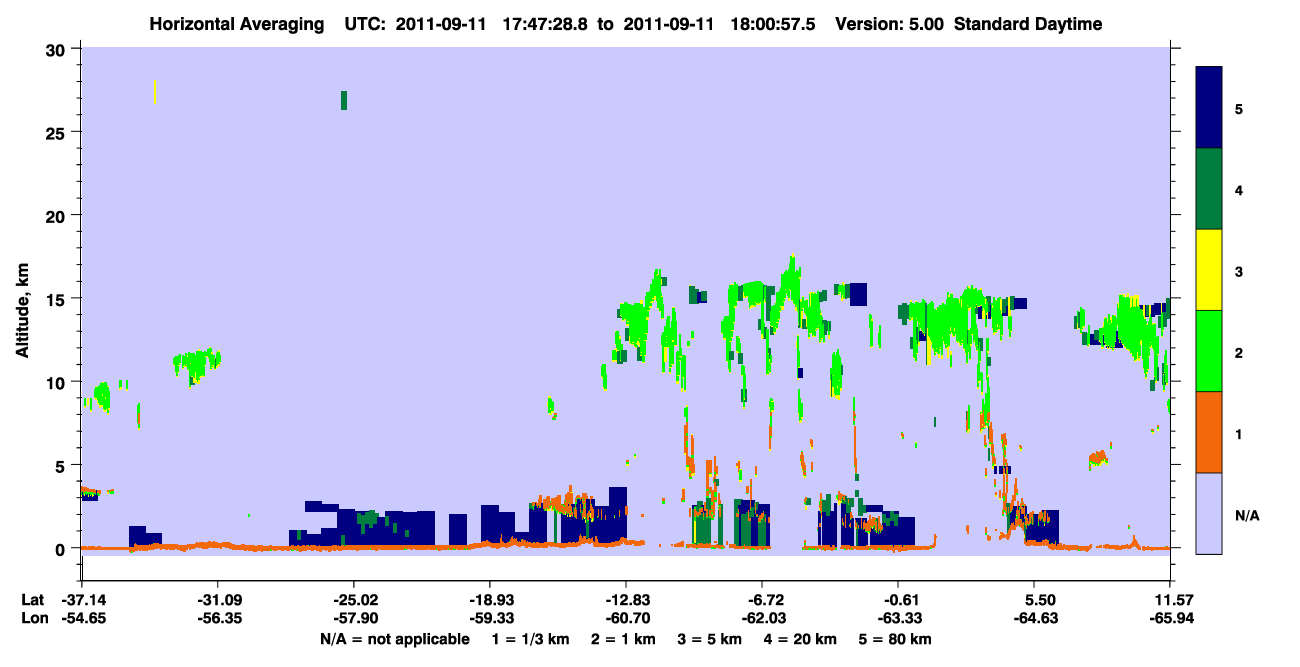Click the longitude value -60.70
The height and width of the screenshot is (667, 1300).
tap(626, 618)
